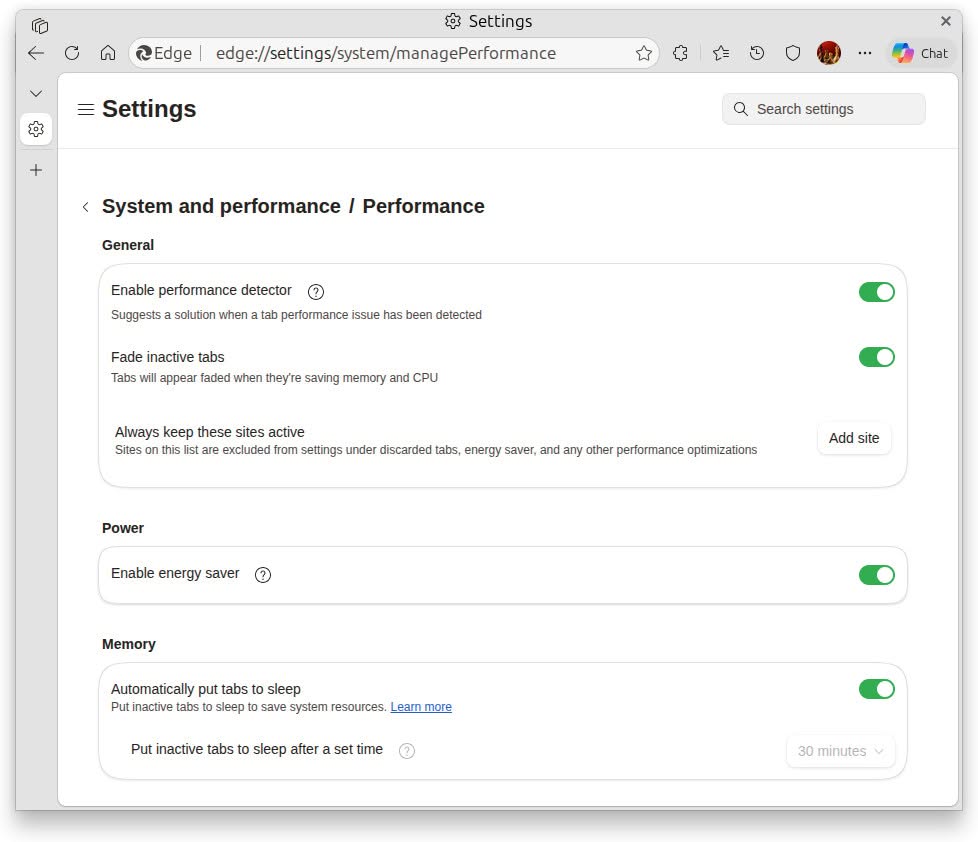Click the Search settings field
This screenshot has width=978, height=842.
pyautogui.click(x=823, y=109)
